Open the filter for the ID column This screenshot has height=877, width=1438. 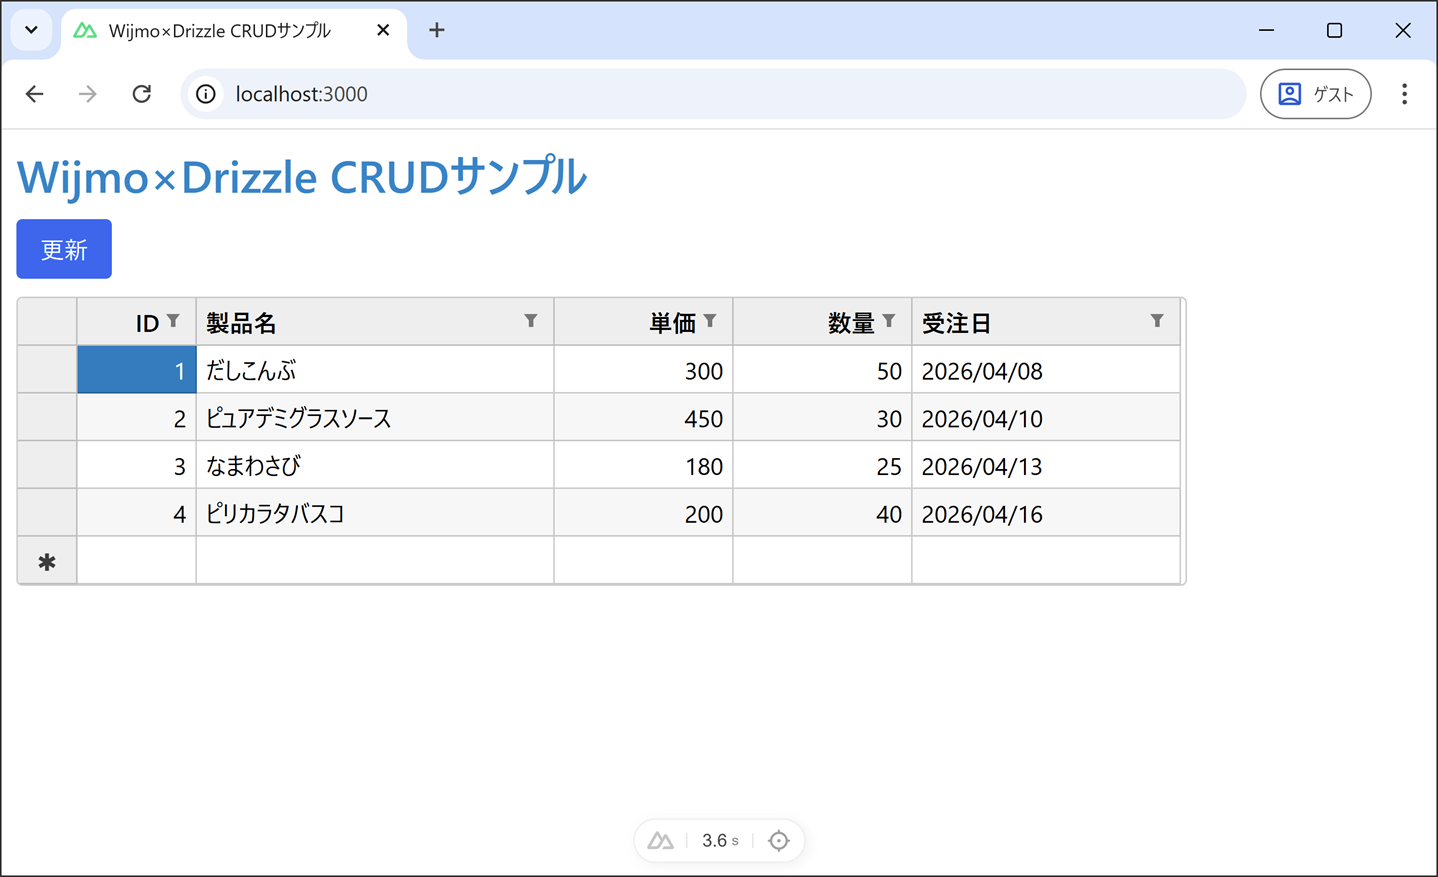click(173, 321)
